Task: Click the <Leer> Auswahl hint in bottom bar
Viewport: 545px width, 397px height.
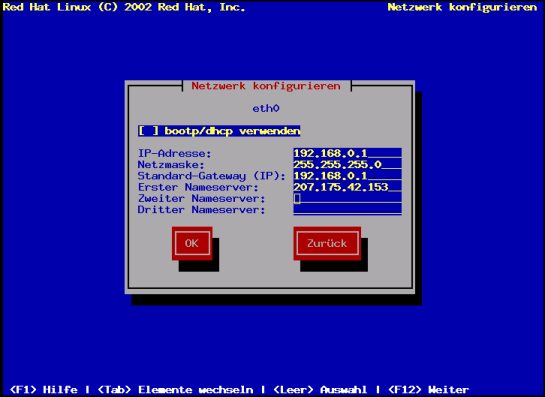Action: point(320,390)
